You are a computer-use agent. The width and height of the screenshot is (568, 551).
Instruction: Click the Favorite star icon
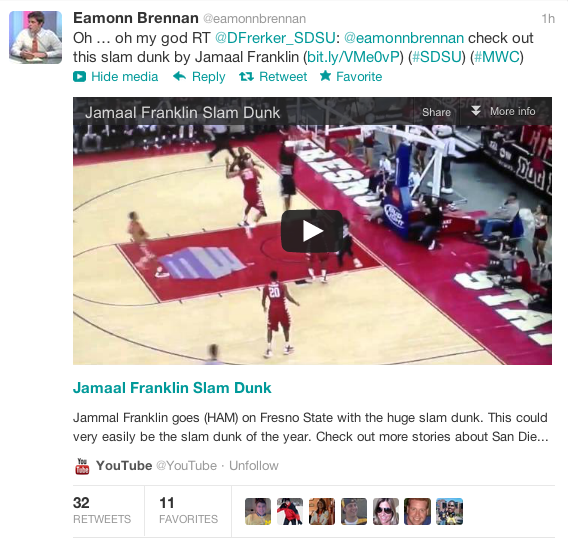point(325,76)
